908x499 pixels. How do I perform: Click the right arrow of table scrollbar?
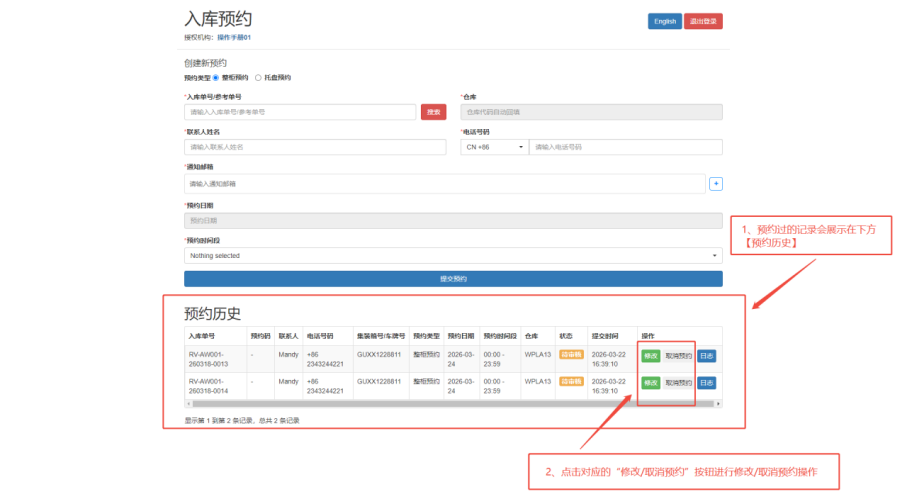[717, 404]
